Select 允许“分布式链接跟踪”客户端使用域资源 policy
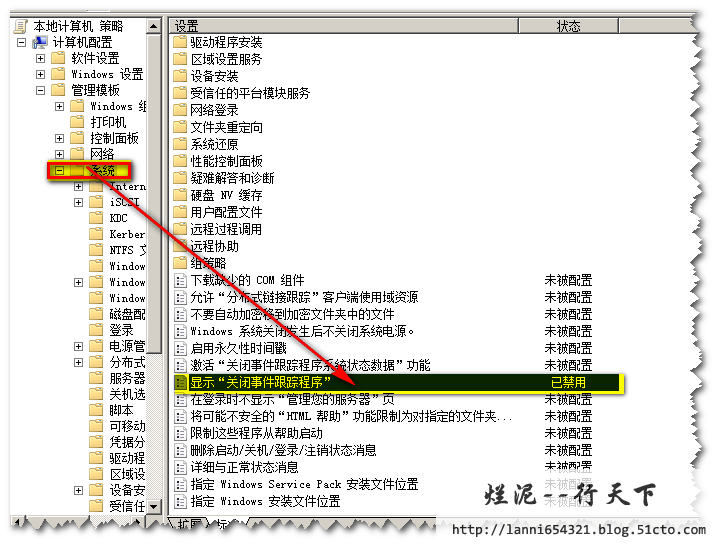 [x=304, y=298]
